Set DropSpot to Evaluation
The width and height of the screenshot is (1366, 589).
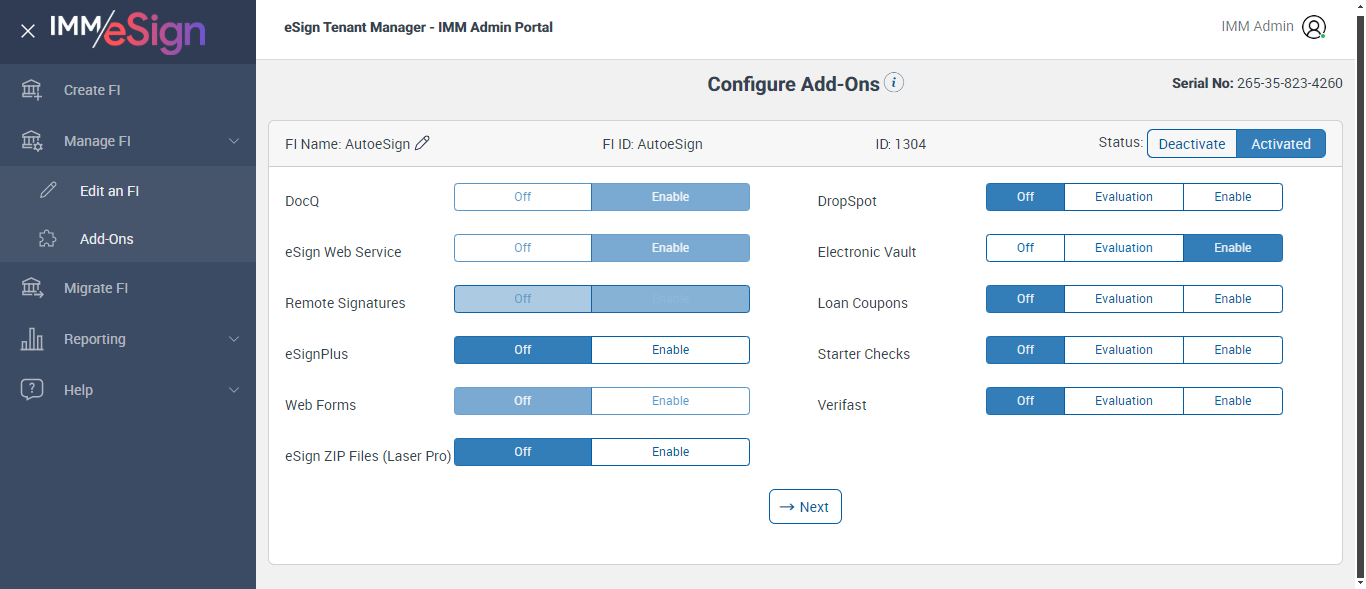1123,197
